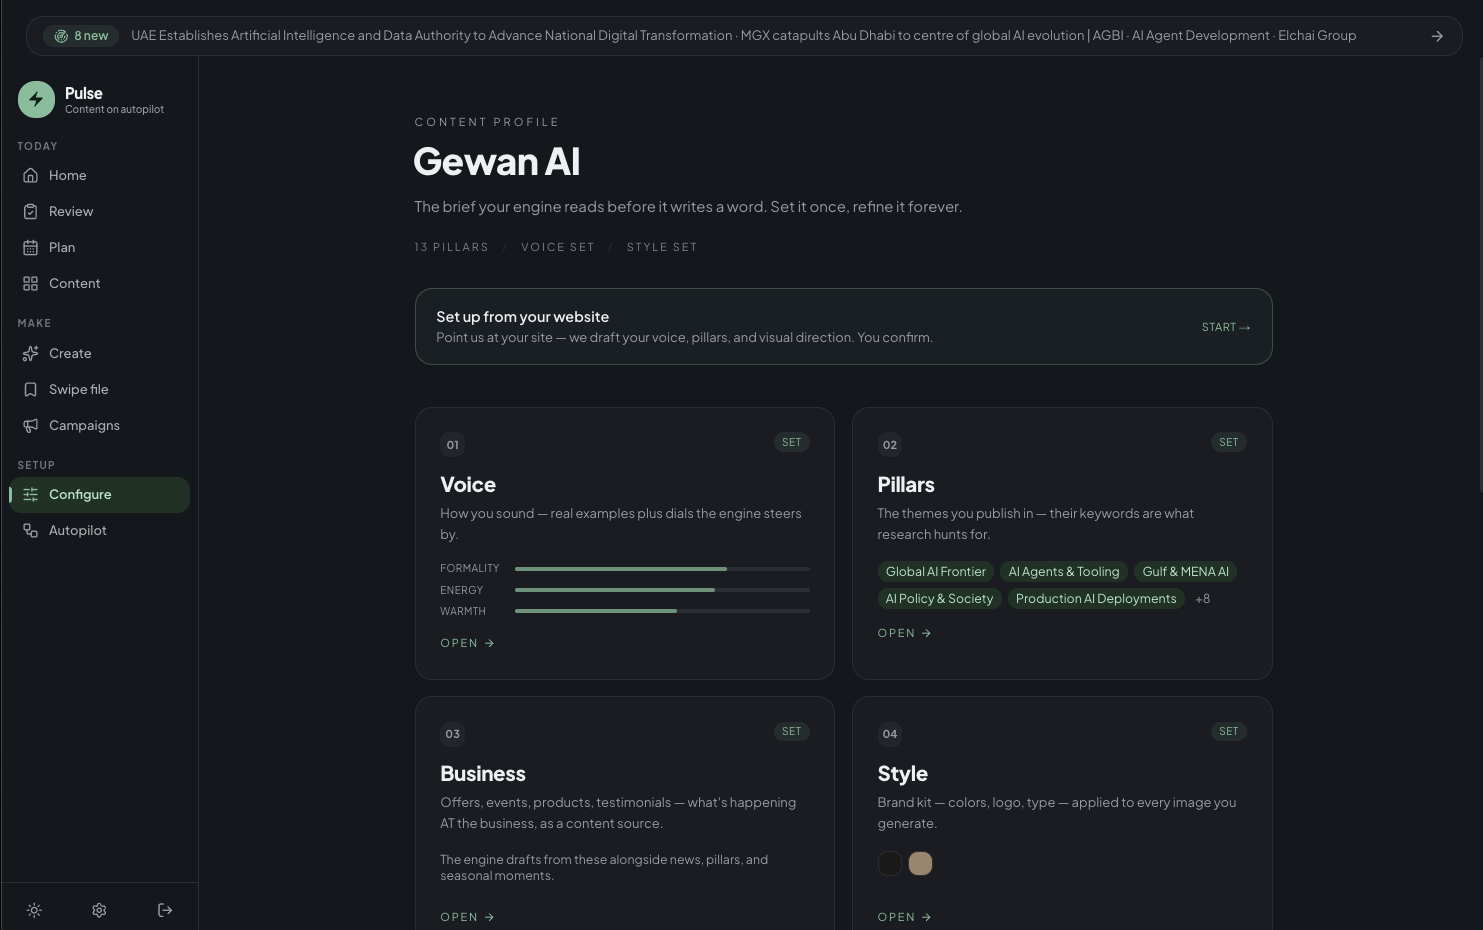Viewport: 1483px width, 930px height.
Task: Click the Gulf & MENA AI tag
Action: [x=1186, y=572]
